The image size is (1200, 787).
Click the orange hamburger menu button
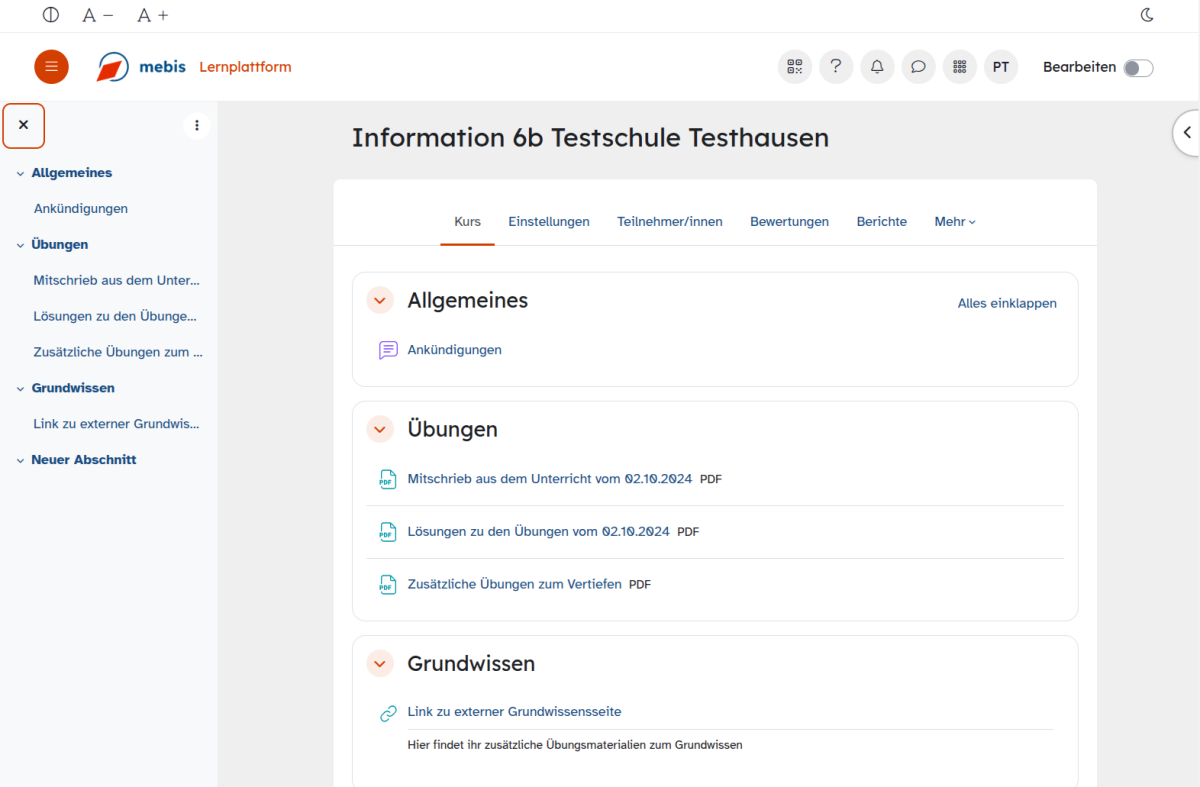(52, 67)
